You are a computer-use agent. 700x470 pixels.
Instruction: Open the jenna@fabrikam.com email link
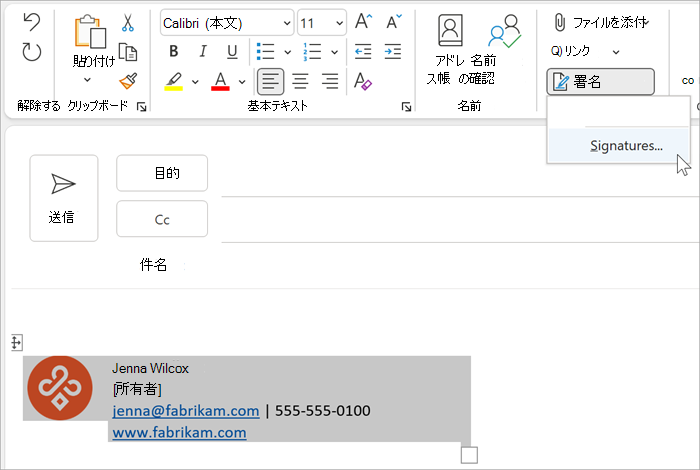pos(186,411)
